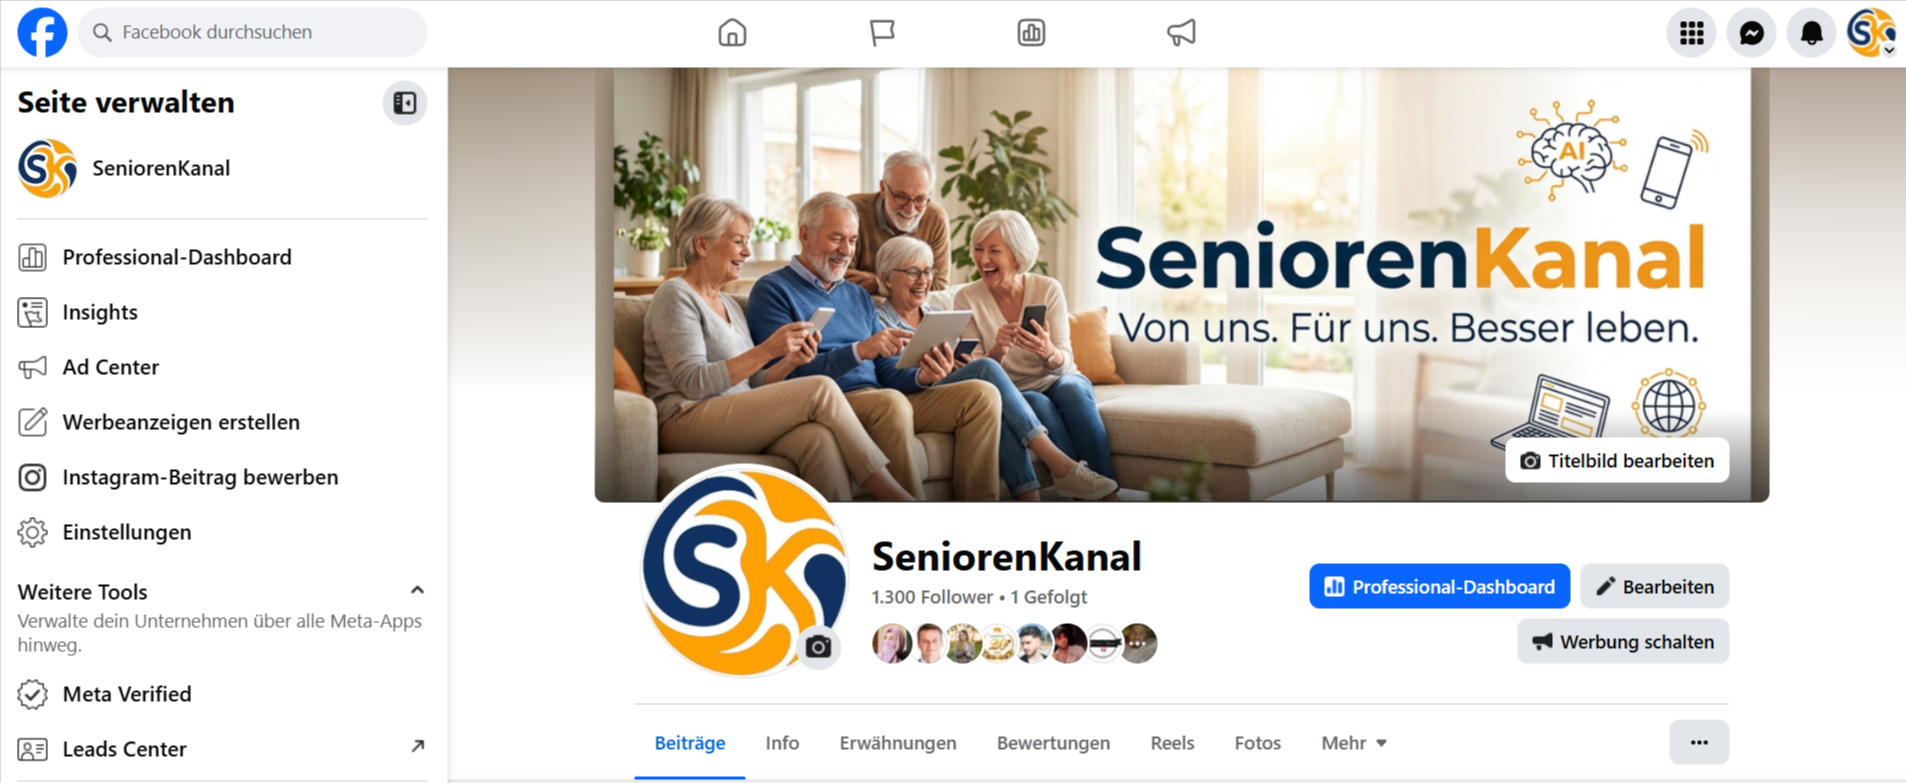Viewport: 1906px width, 783px height.
Task: Click the Facebook durchsuchen search field
Action: coord(252,32)
